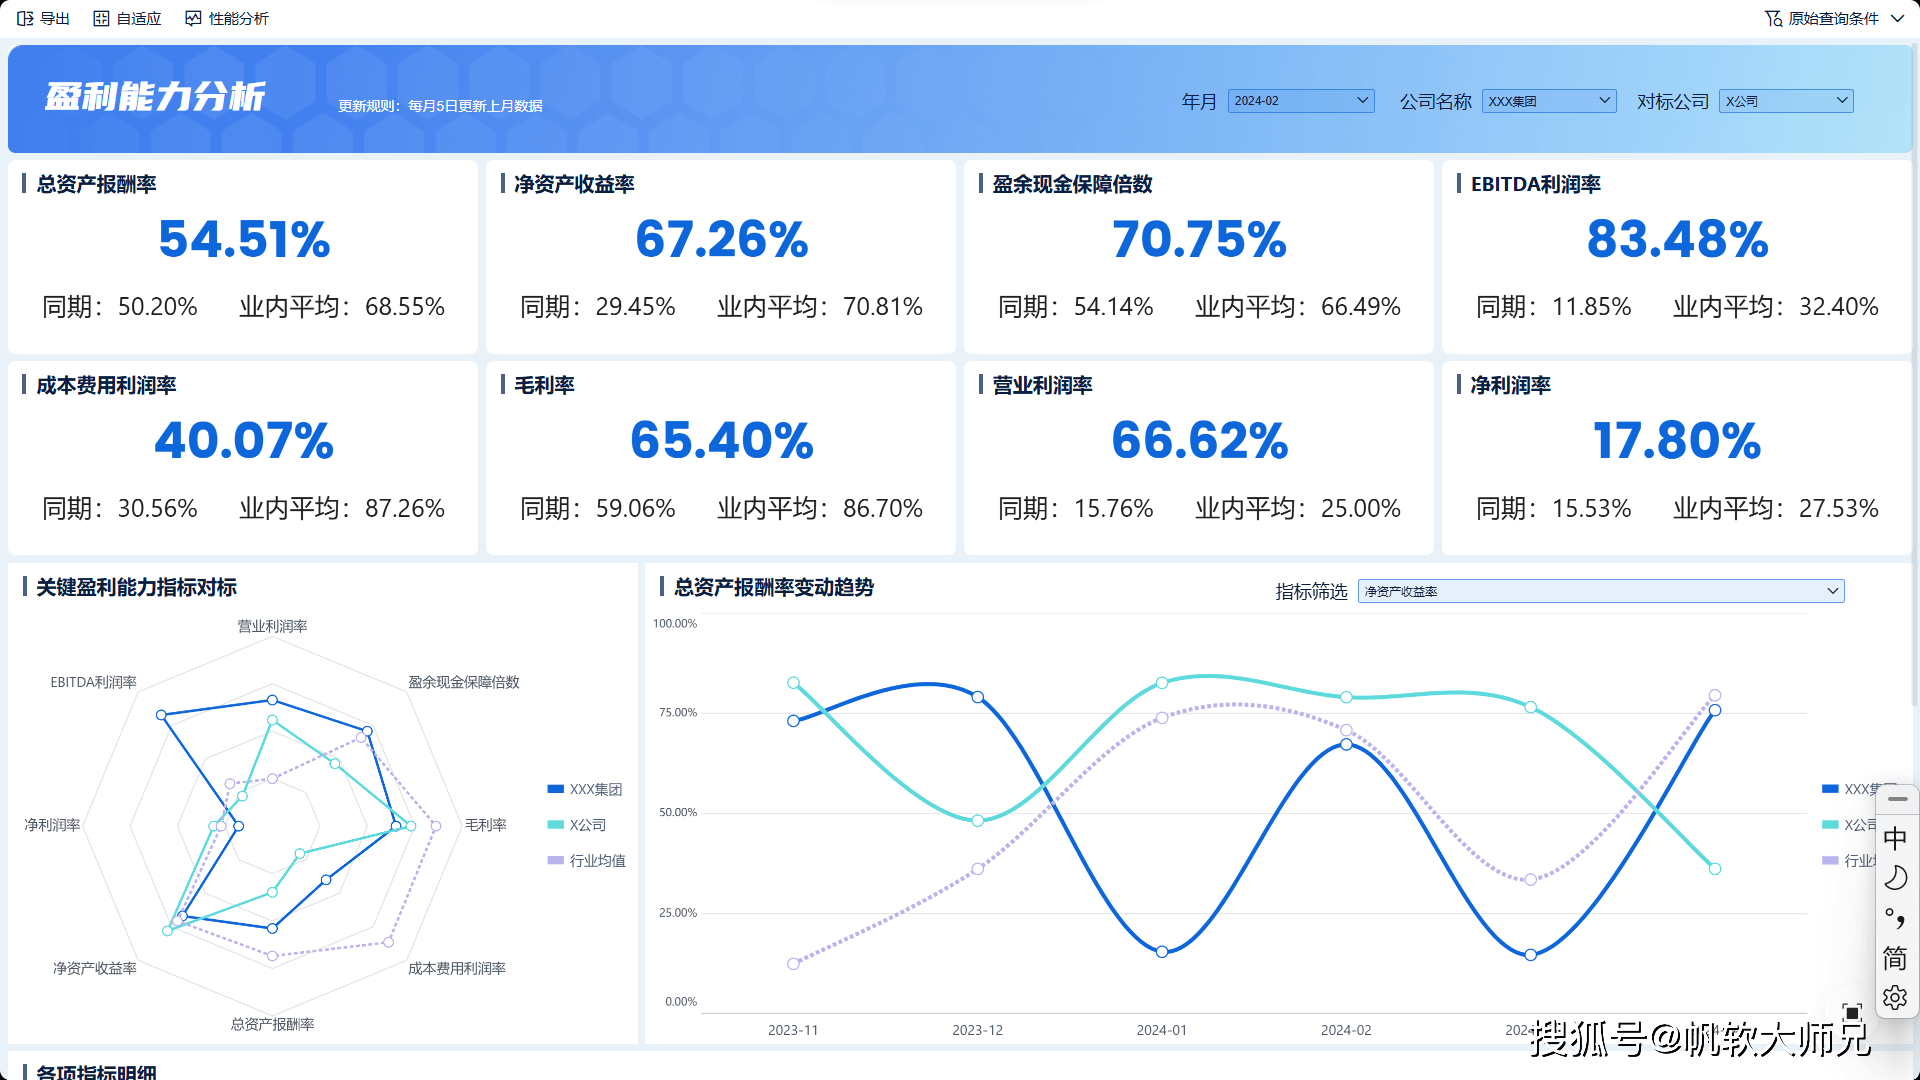Expand 原始查询条件 chevron arrow
This screenshot has width=1920, height=1080.
(x=1897, y=18)
